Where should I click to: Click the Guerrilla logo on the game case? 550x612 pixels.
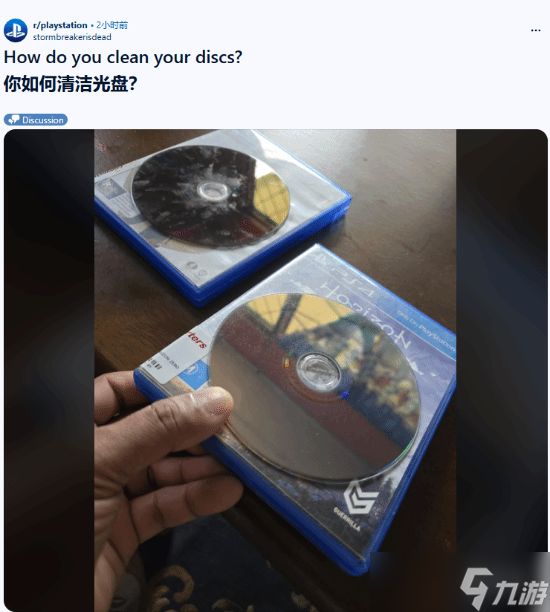point(358,505)
